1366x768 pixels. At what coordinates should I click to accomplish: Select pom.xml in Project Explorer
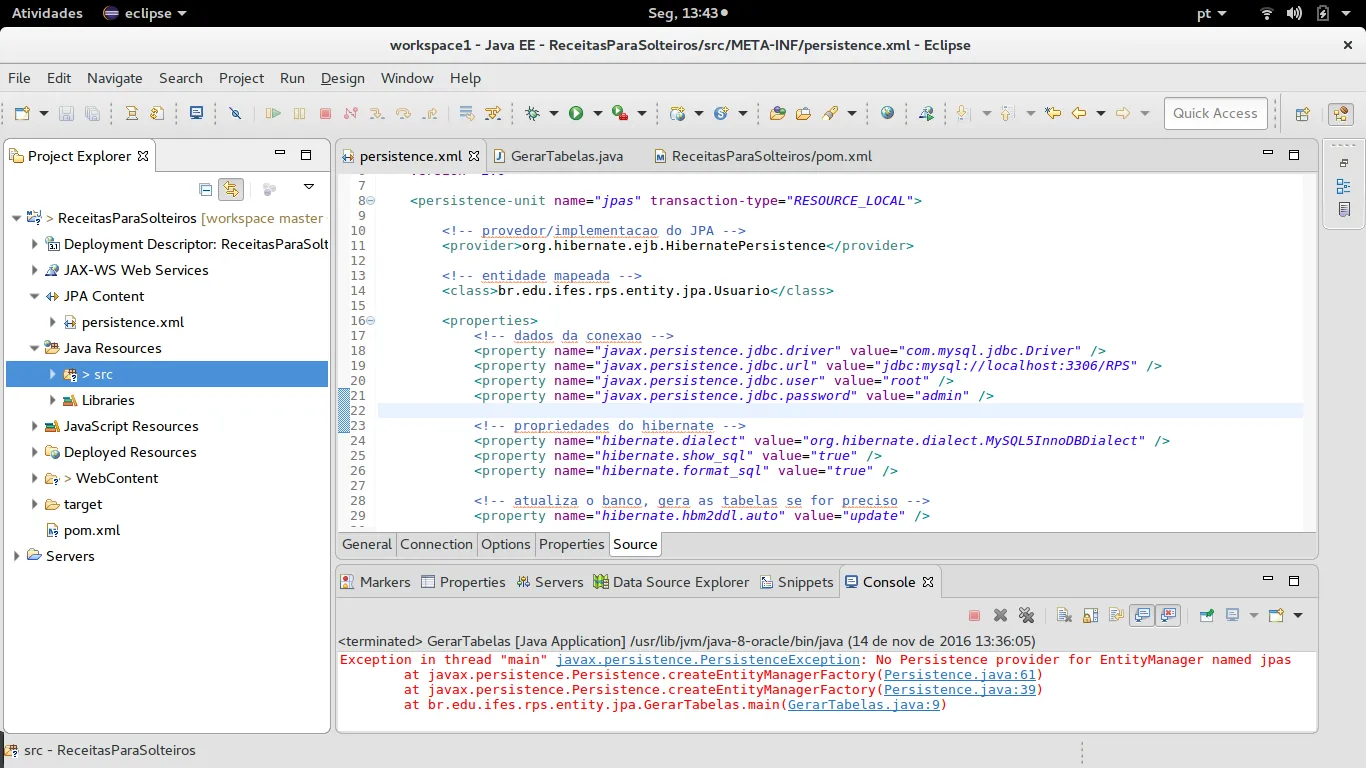coord(91,530)
